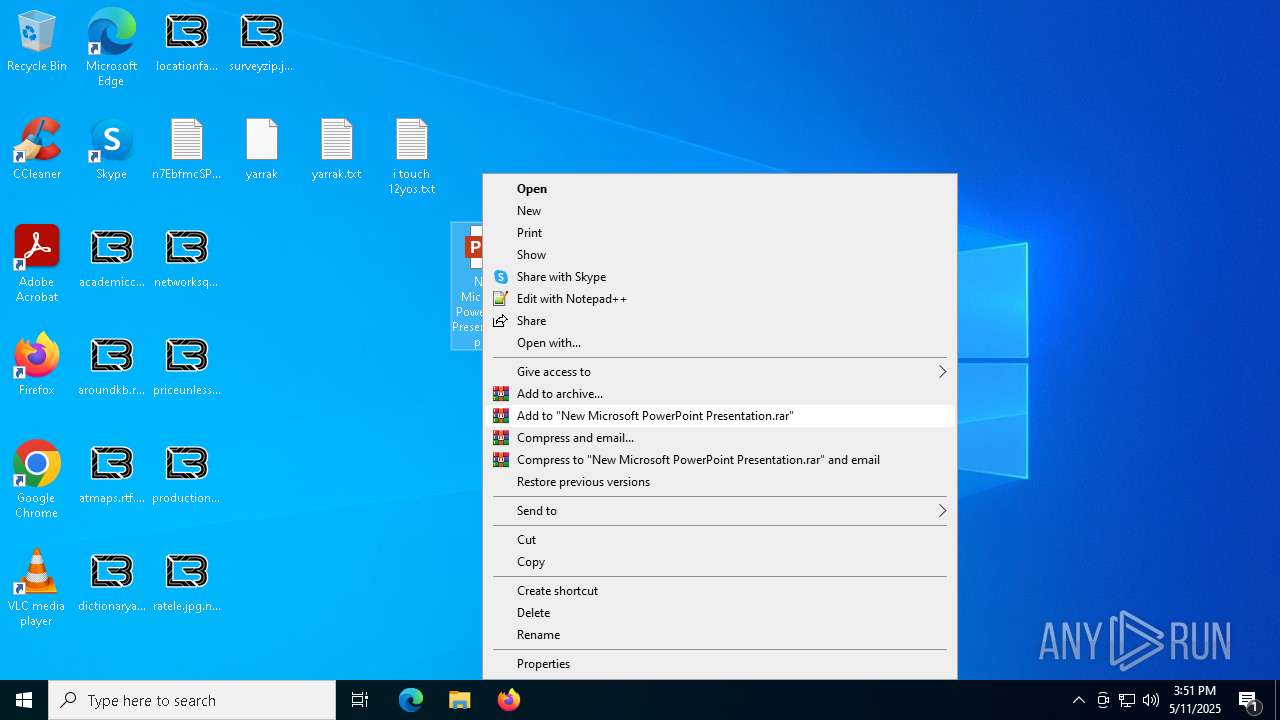Select the ratele.jpg.n... desktop file icon
Screen dimensions: 1280x720
(x=186, y=582)
